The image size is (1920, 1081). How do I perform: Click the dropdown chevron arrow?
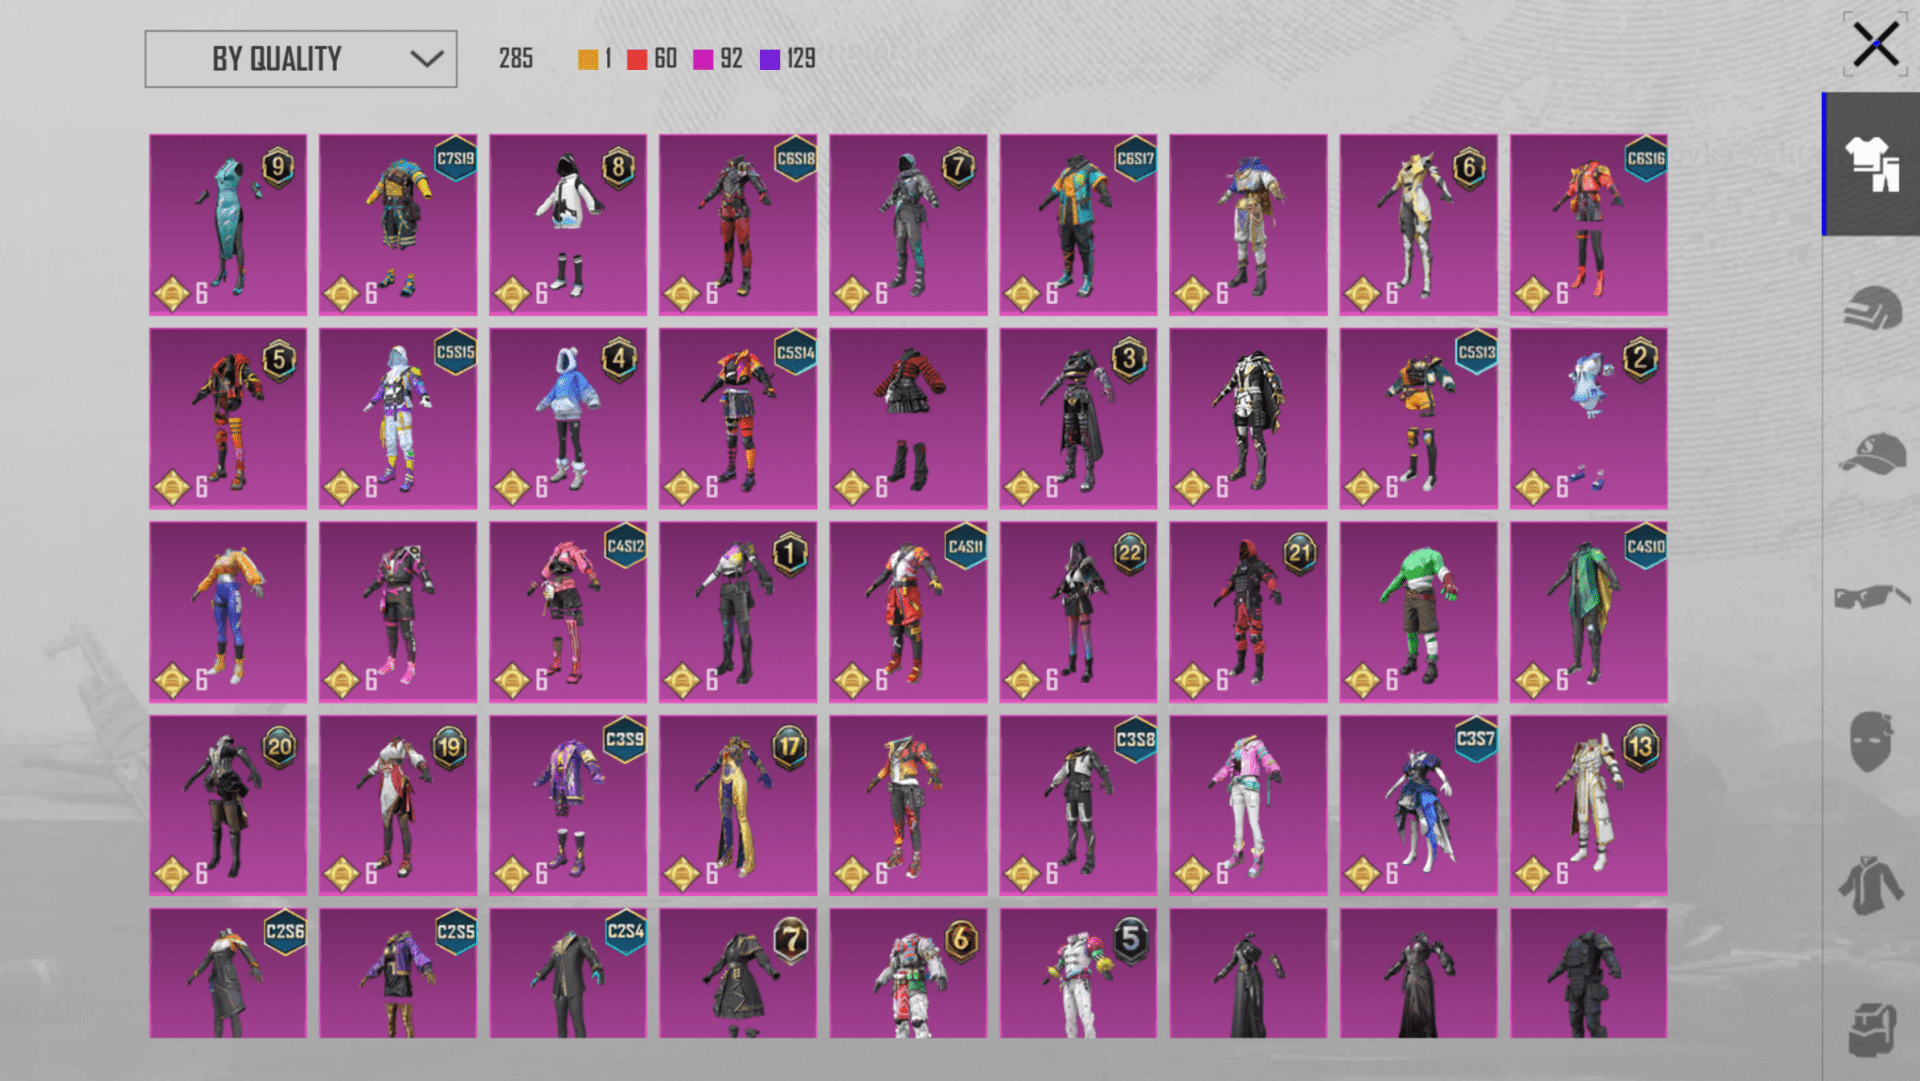click(x=427, y=59)
